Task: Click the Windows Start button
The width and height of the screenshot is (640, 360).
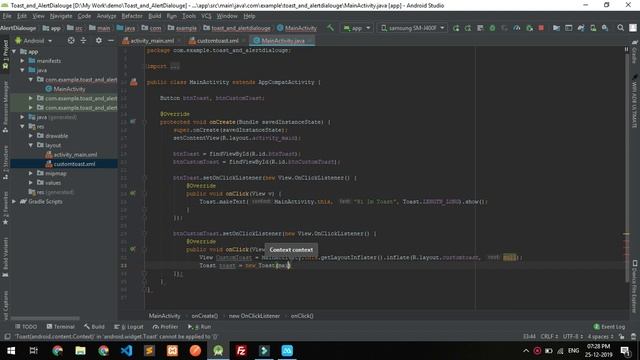Action: 11,351
